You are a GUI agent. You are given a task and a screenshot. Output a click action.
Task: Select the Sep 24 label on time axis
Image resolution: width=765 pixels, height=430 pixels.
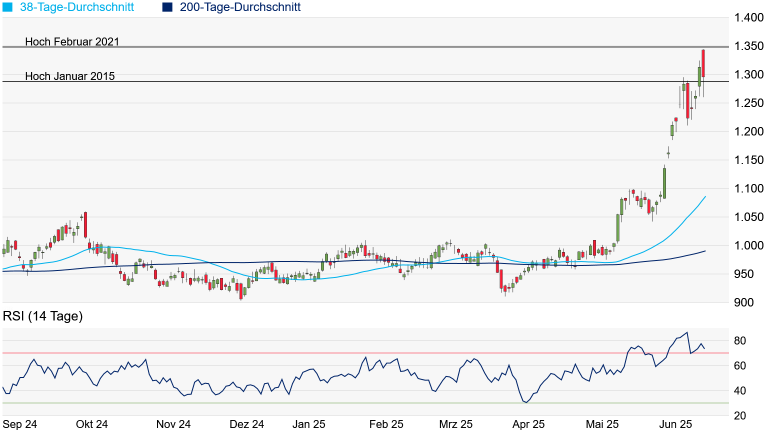pyautogui.click(x=22, y=424)
